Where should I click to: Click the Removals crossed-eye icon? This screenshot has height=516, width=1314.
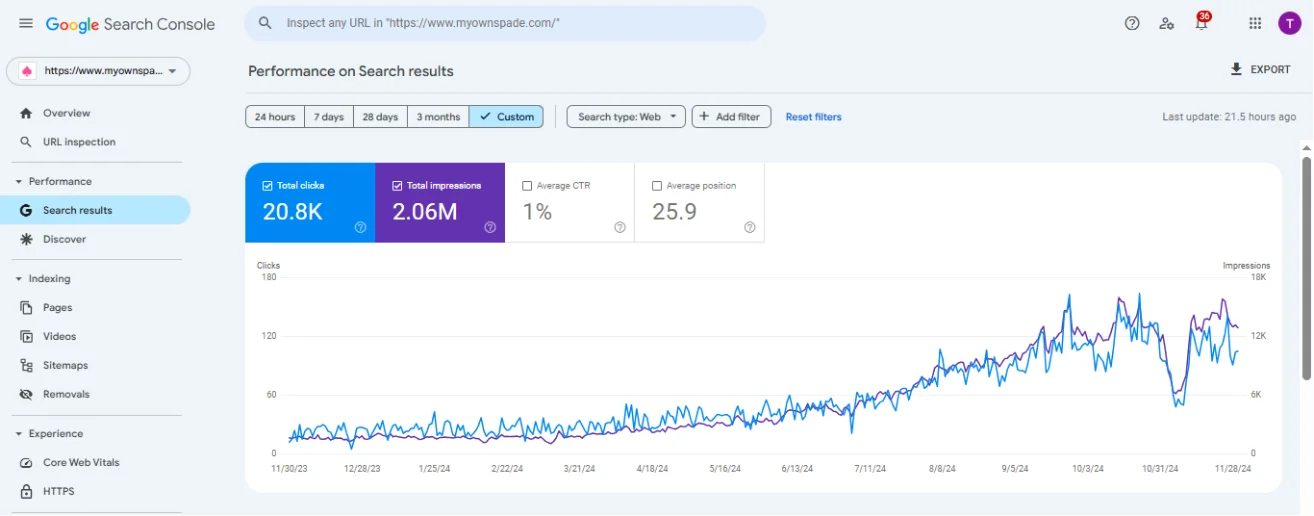[x=26, y=394]
